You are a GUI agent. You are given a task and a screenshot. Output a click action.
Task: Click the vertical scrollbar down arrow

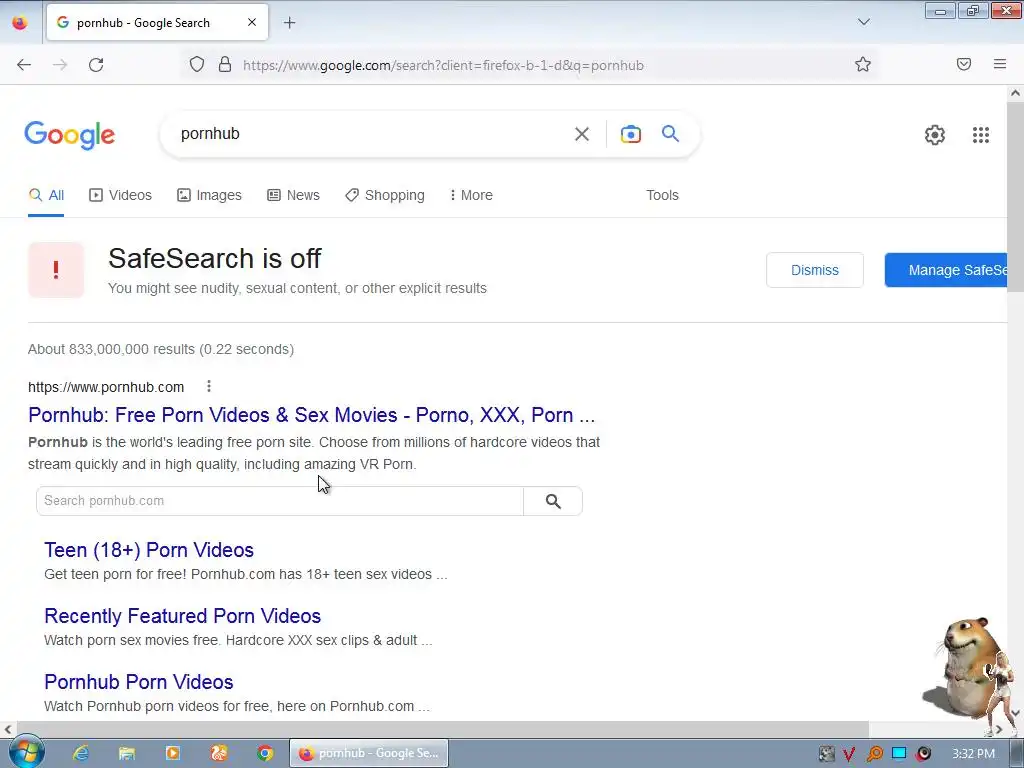tap(1015, 713)
